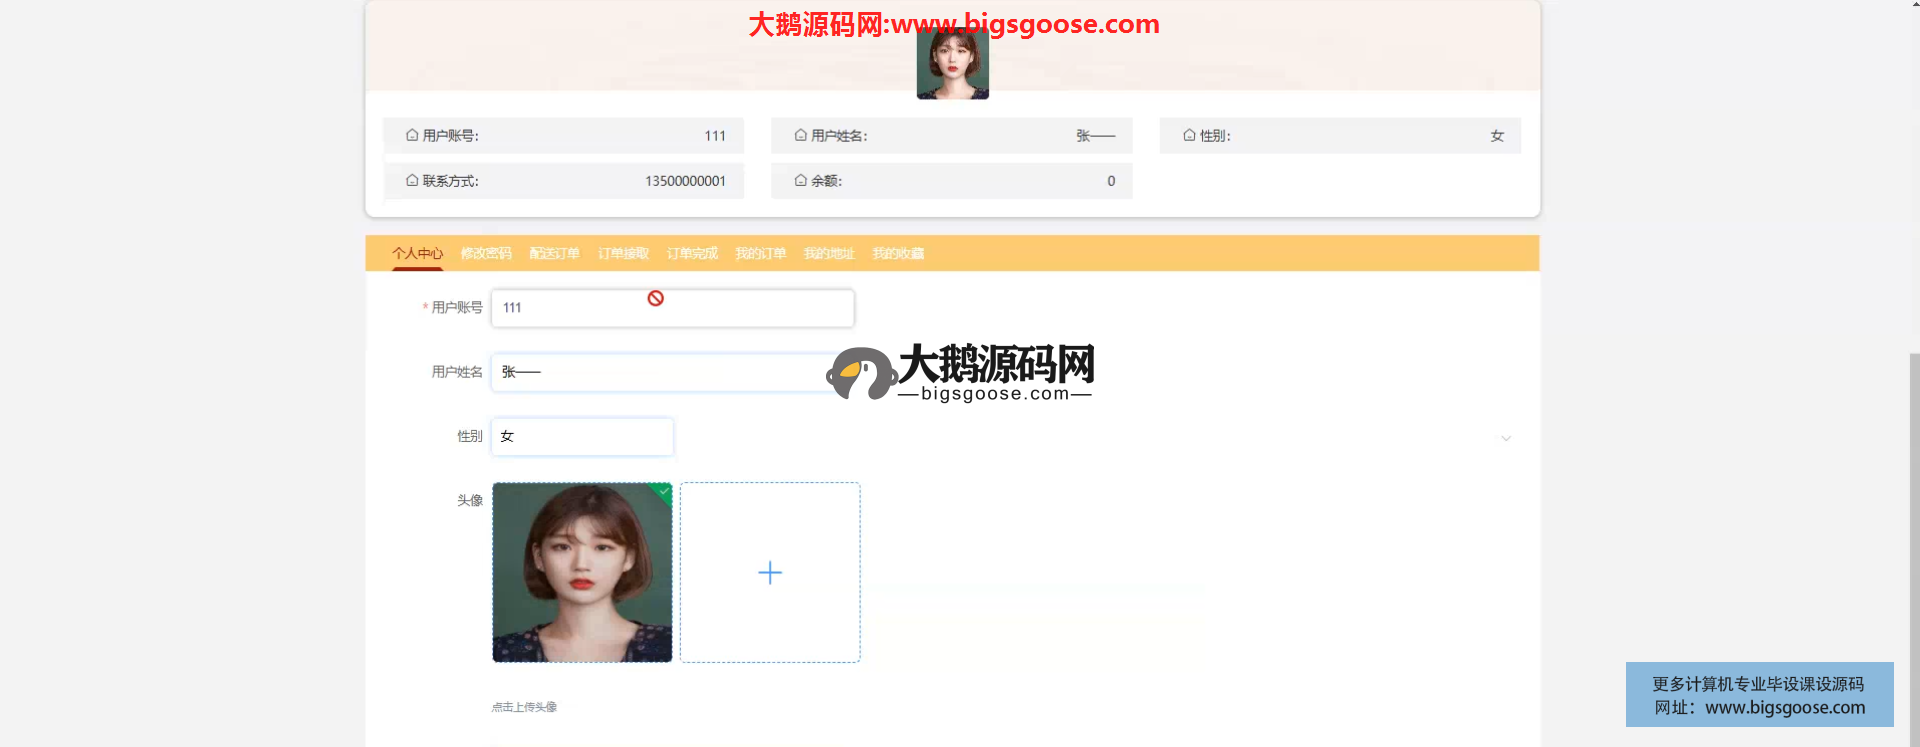Viewport: 1920px width, 747px height.
Task: Open the 我的地址 tab
Action: click(829, 254)
